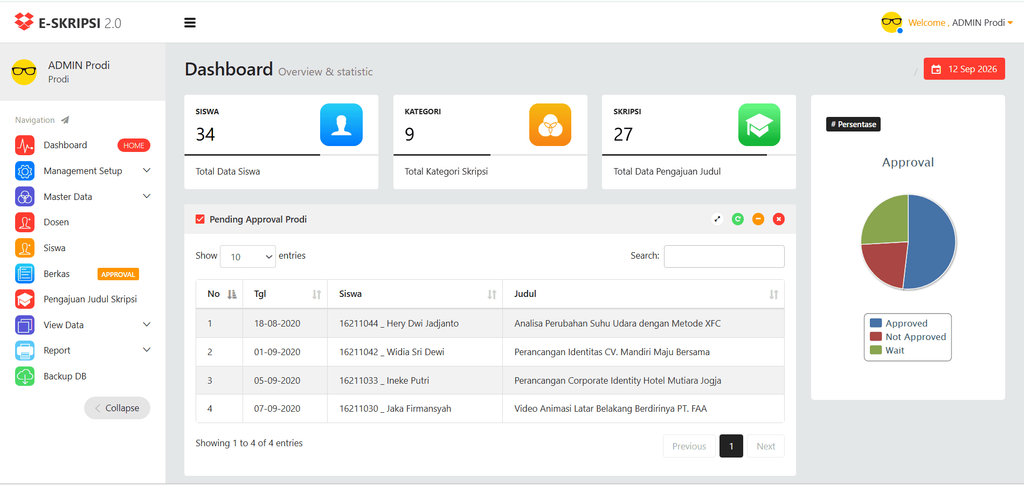Open the Siswa menu item label
This screenshot has width=1024, height=485.
point(54,248)
